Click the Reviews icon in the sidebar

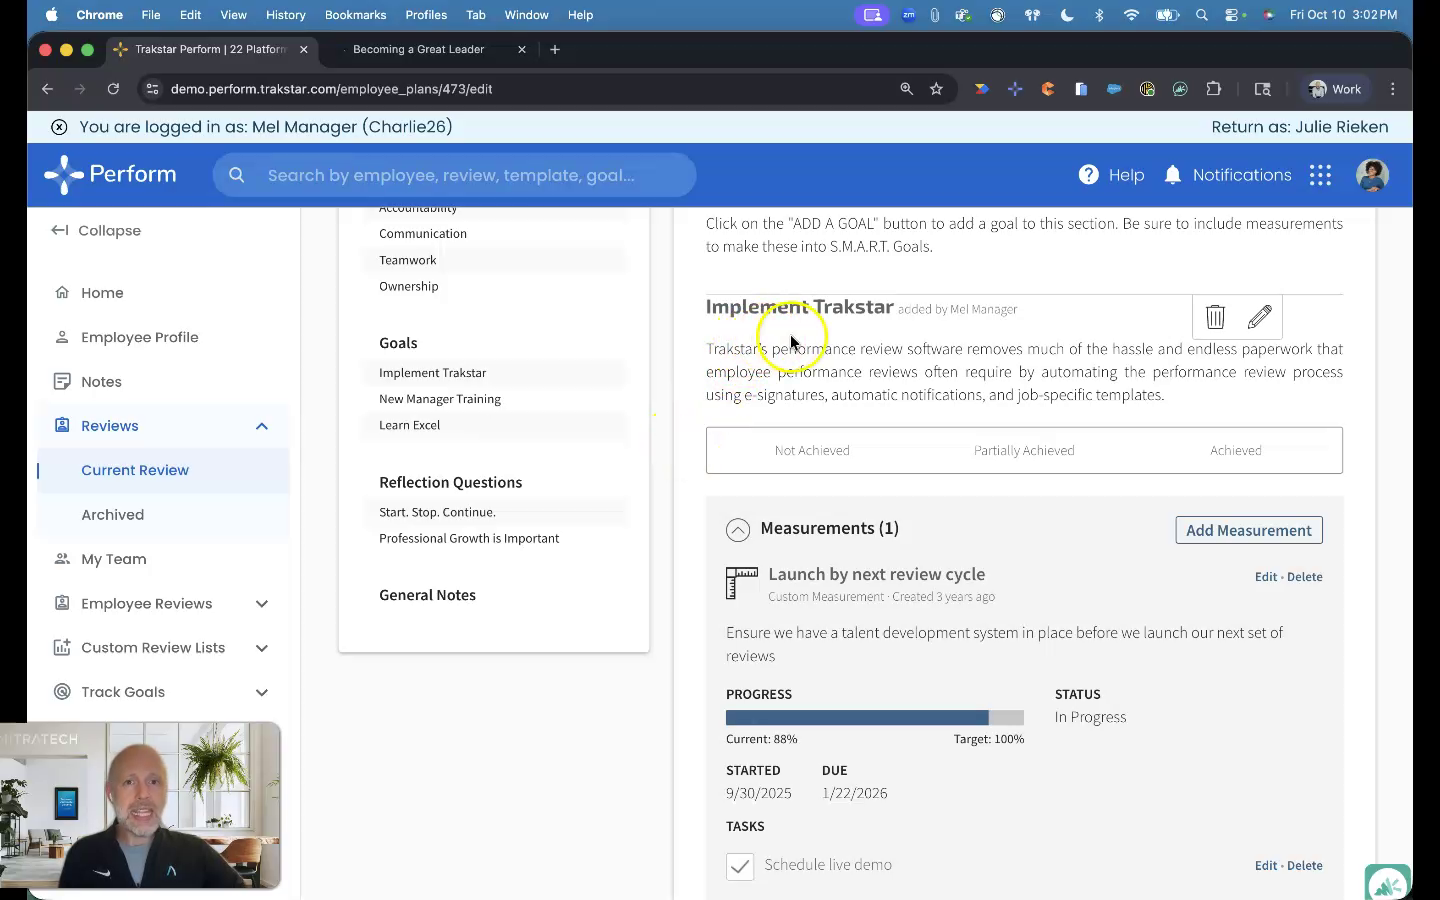pyautogui.click(x=62, y=426)
